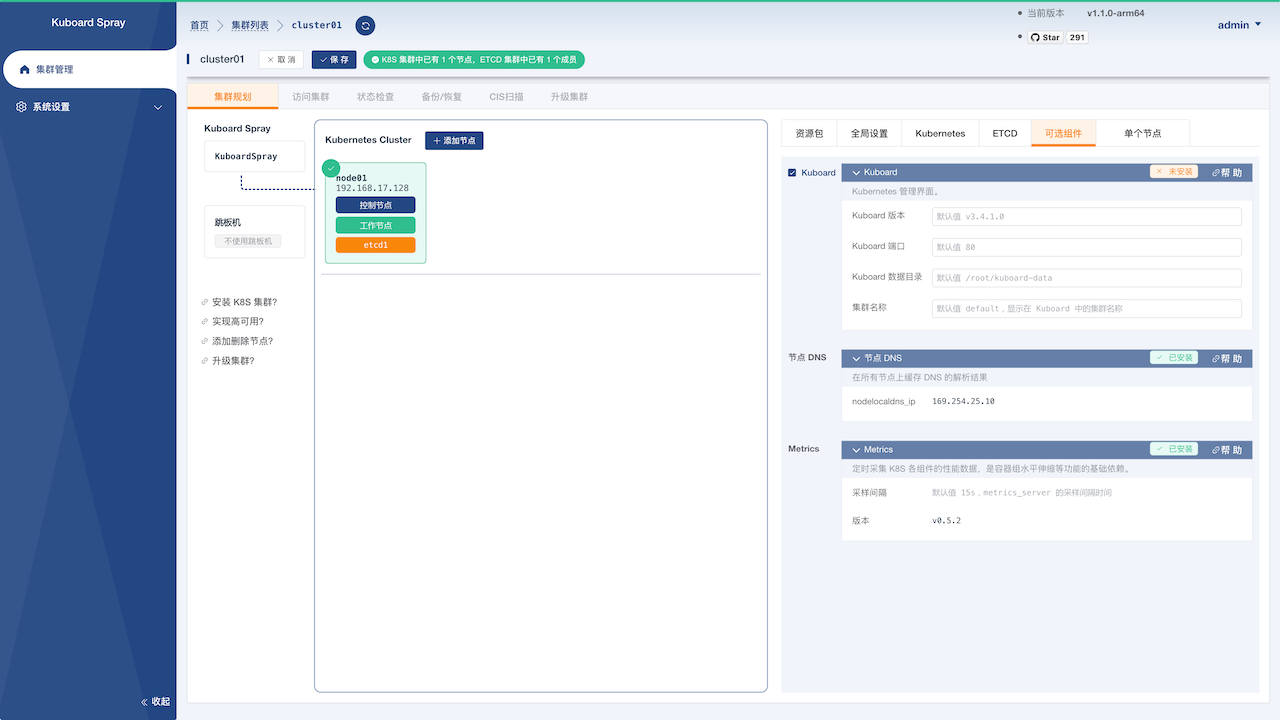Click the cluster01 breadcrumb text
The image size is (1280, 720).
[x=317, y=26]
